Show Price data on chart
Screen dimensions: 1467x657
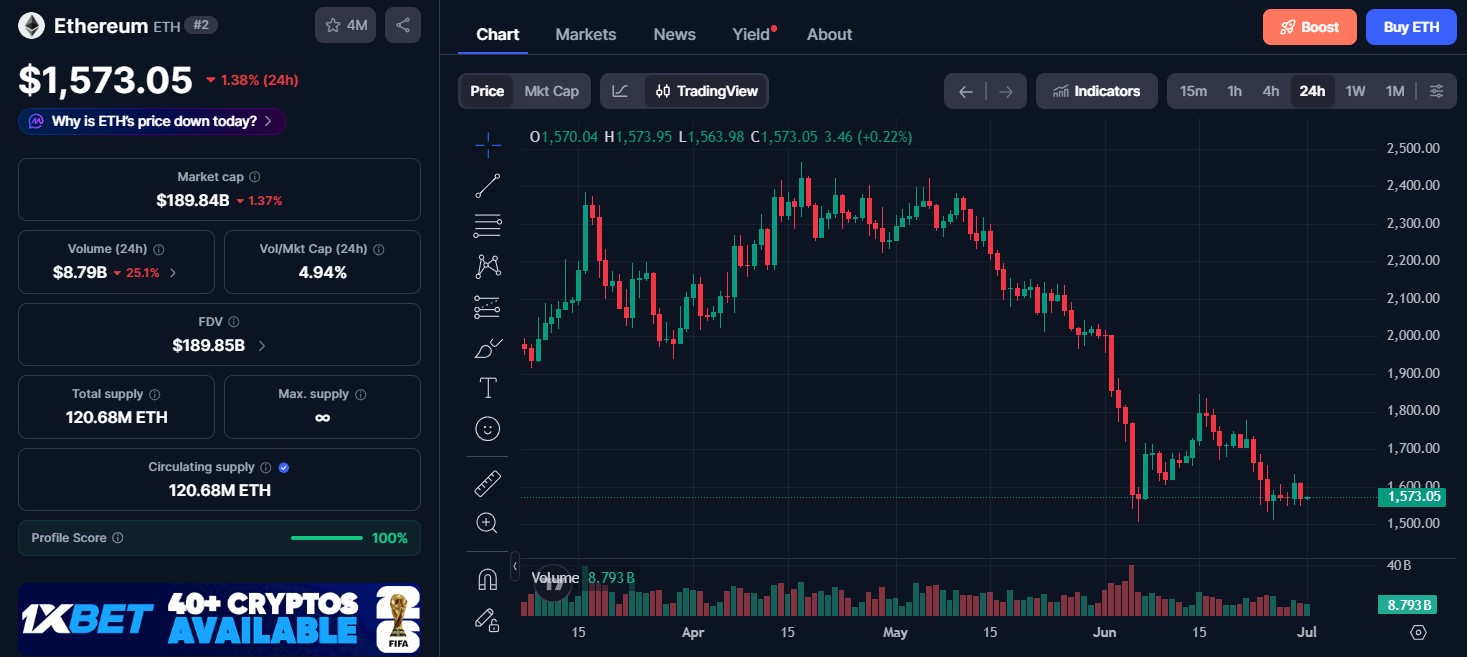click(487, 91)
